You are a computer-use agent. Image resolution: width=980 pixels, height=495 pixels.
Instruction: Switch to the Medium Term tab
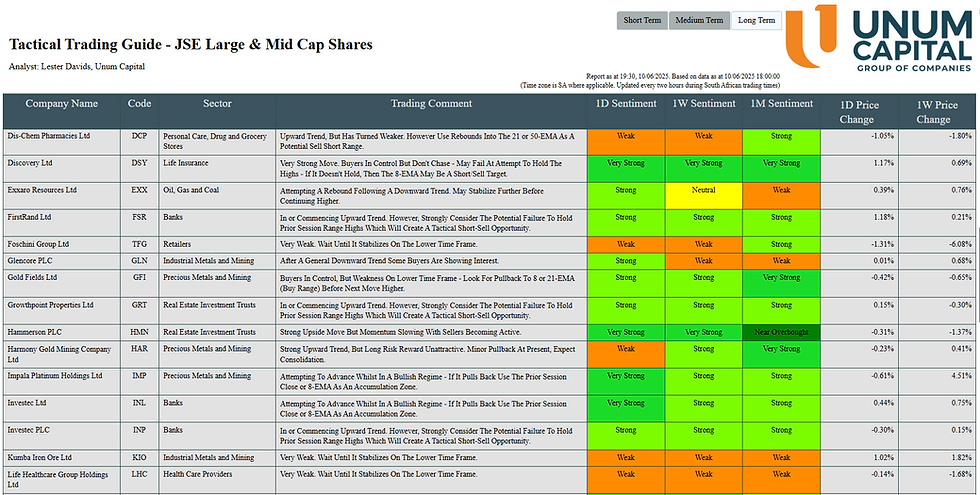699,20
